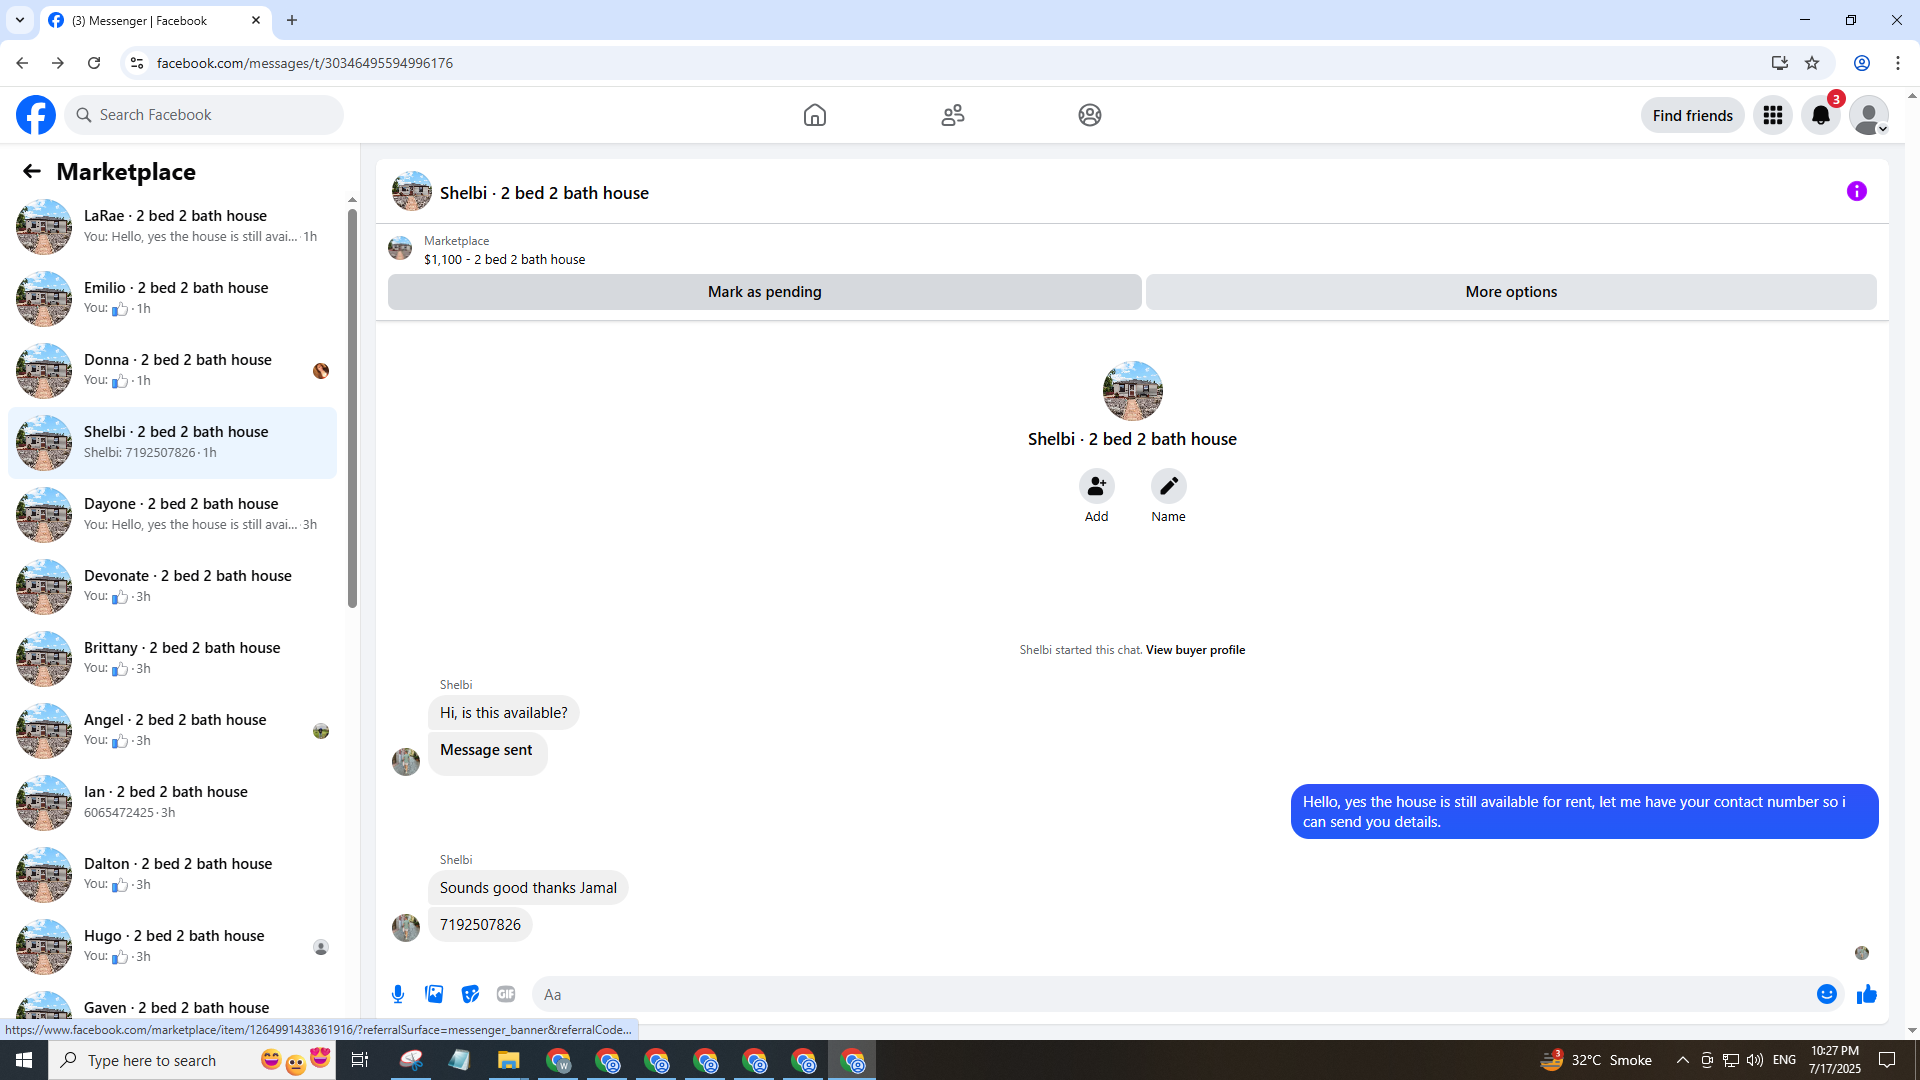Choose a sticker icon
The width and height of the screenshot is (1920, 1080).
pos(470,994)
